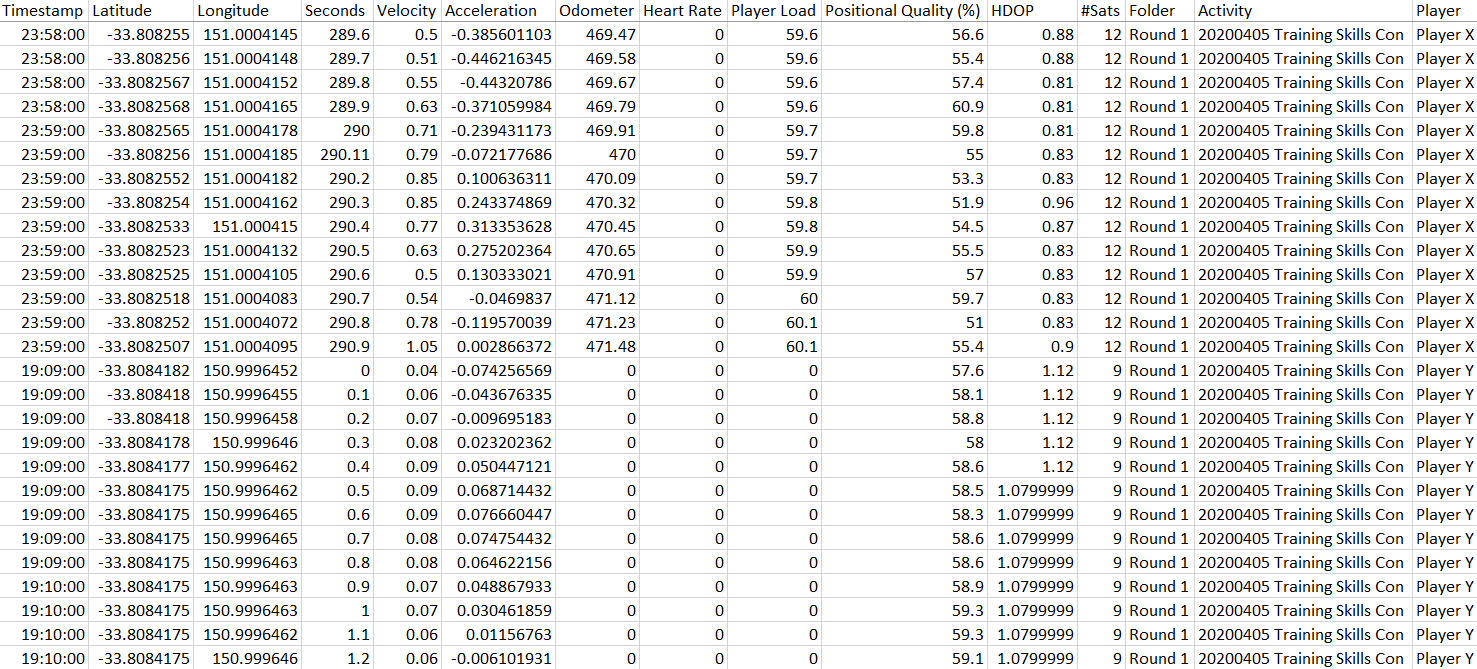The height and width of the screenshot is (669, 1477).
Task: Select the Seconds cell showing 290.11
Action: pos(344,155)
